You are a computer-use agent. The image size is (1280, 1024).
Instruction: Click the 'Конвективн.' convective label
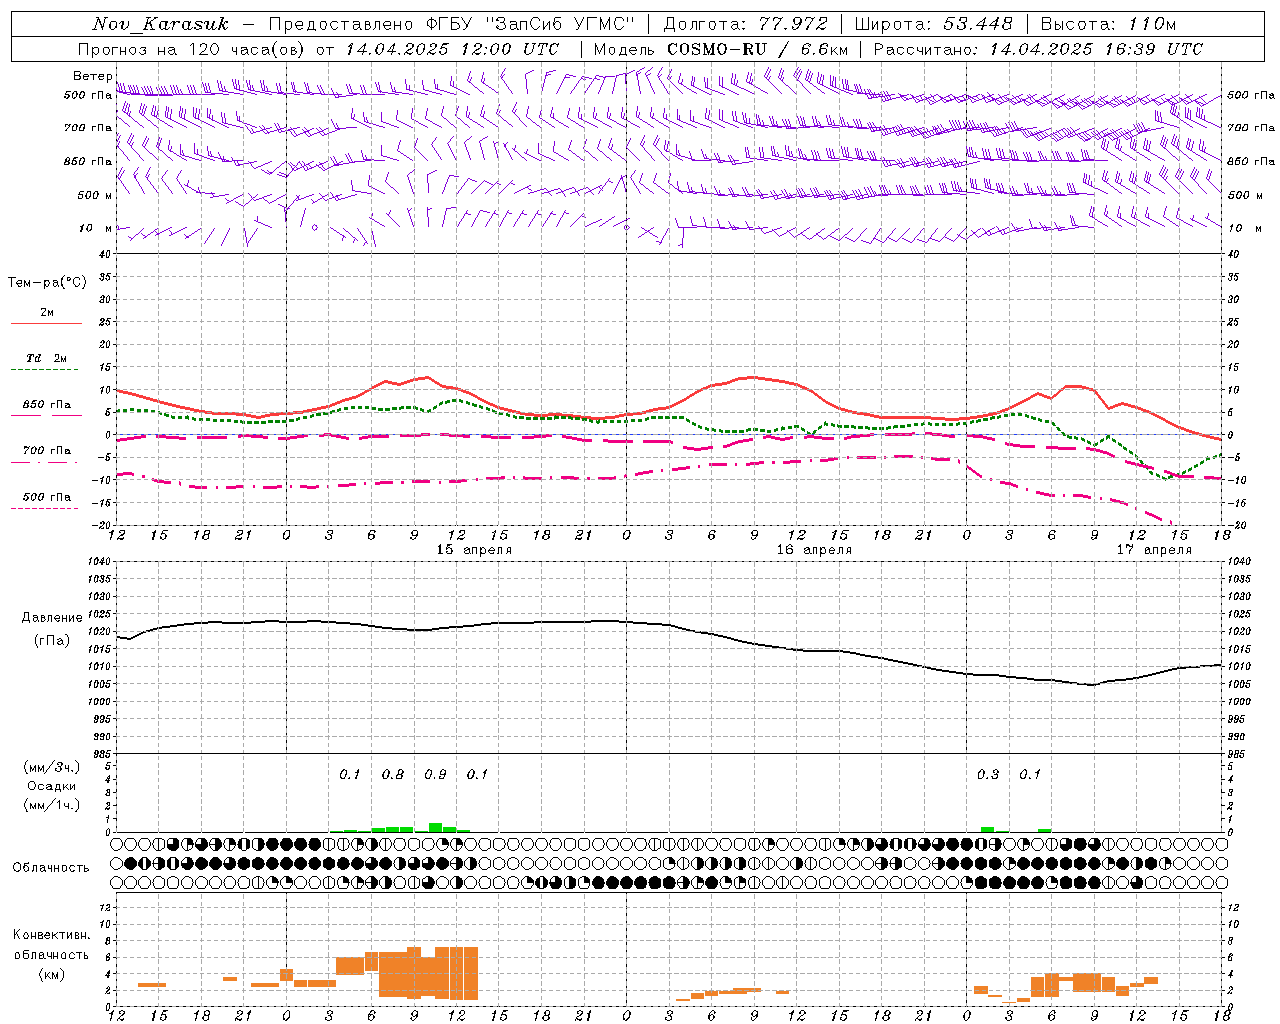pyautogui.click(x=52, y=936)
